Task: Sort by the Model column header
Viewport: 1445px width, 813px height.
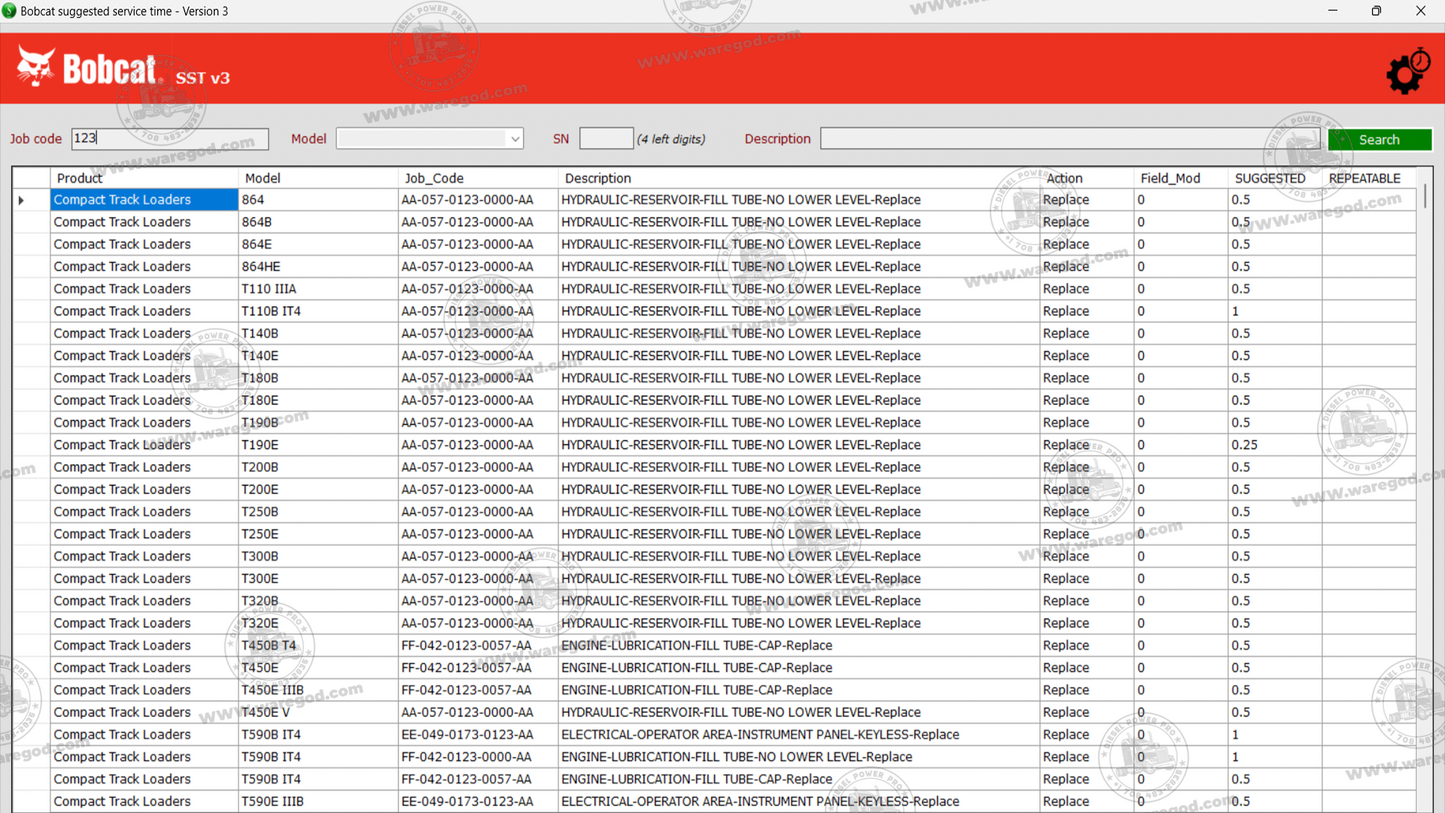Action: pos(263,178)
